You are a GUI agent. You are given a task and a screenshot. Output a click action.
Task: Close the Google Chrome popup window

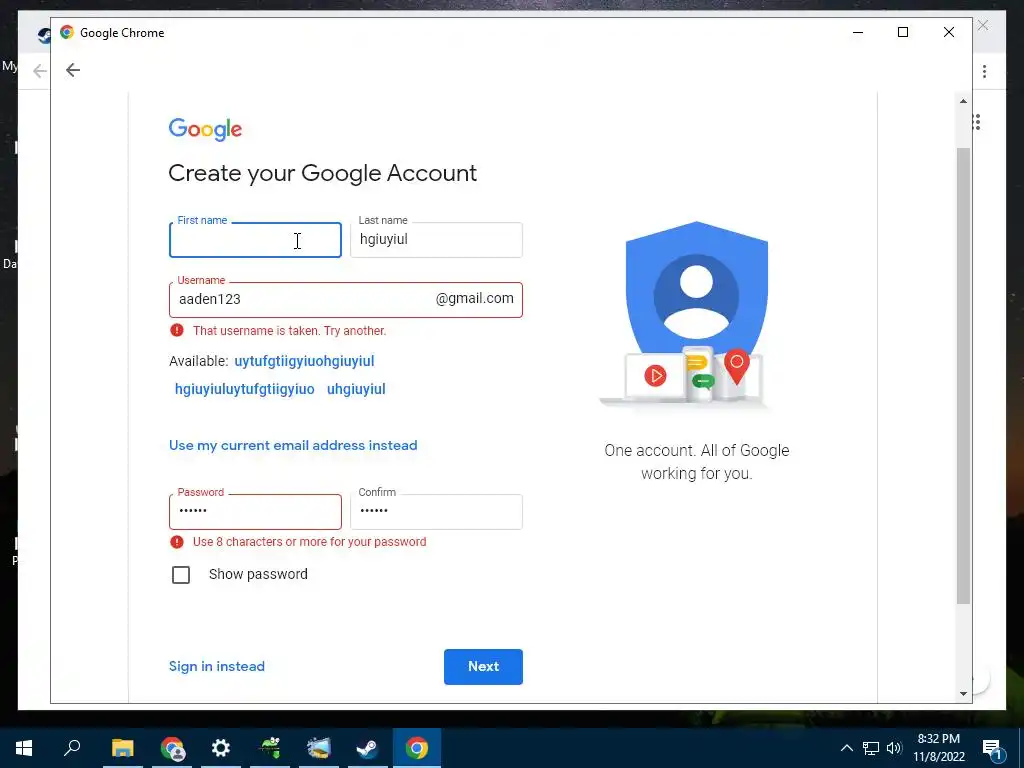(949, 33)
